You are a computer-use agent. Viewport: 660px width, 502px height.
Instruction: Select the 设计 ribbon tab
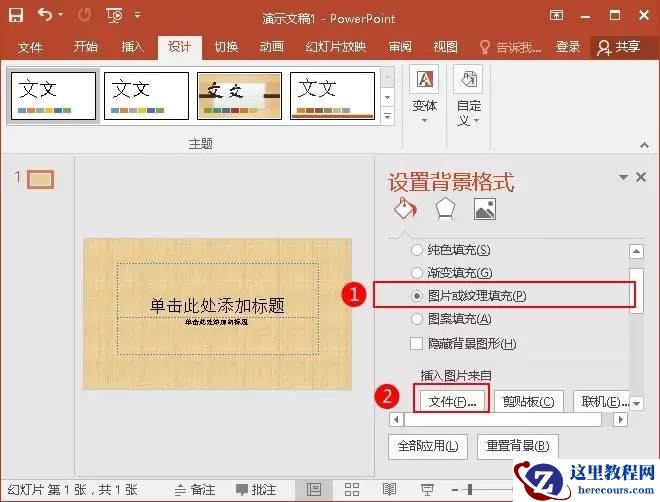[x=180, y=46]
